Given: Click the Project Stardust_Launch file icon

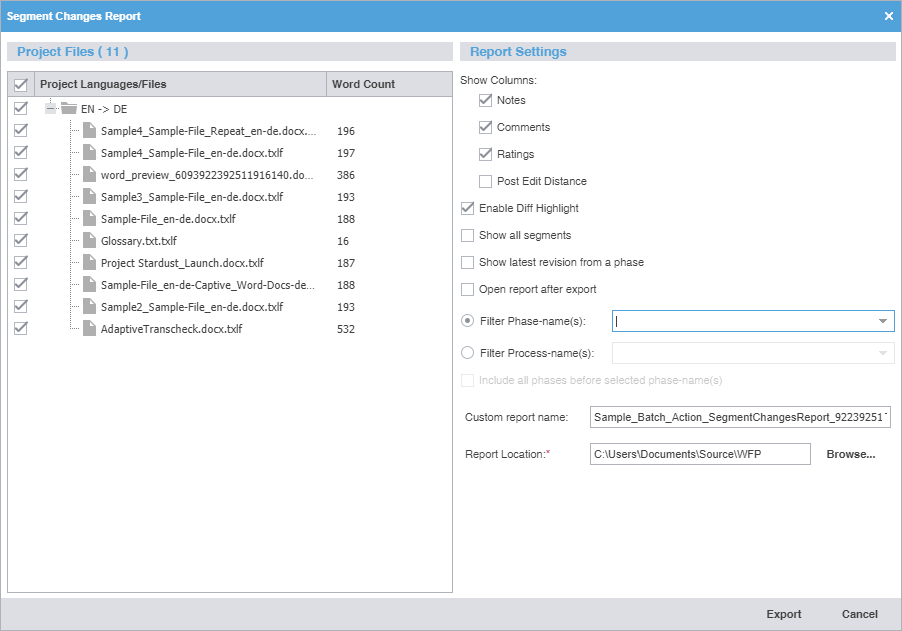Looking at the screenshot, I should (x=90, y=263).
